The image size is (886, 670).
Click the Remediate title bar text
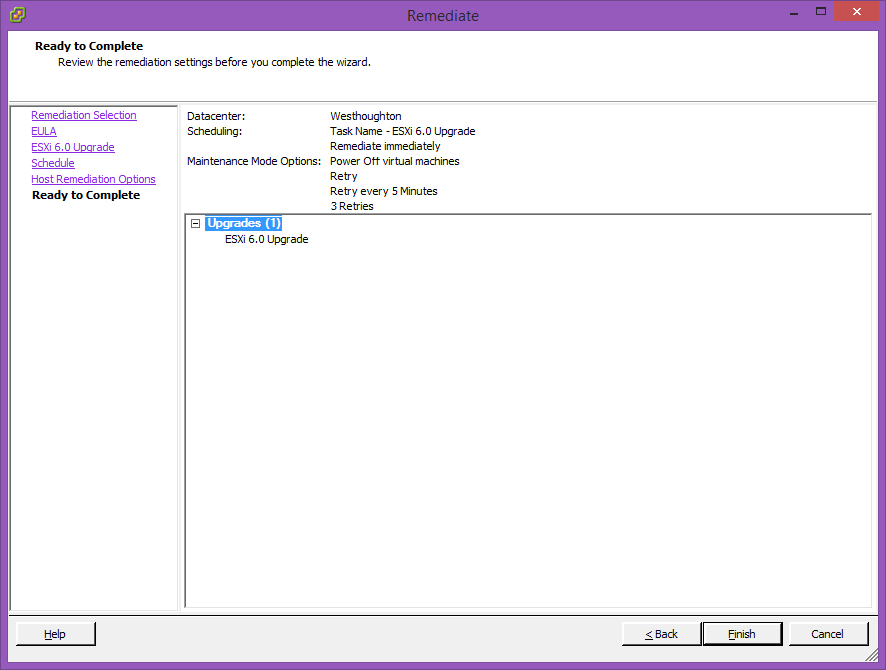(x=443, y=16)
